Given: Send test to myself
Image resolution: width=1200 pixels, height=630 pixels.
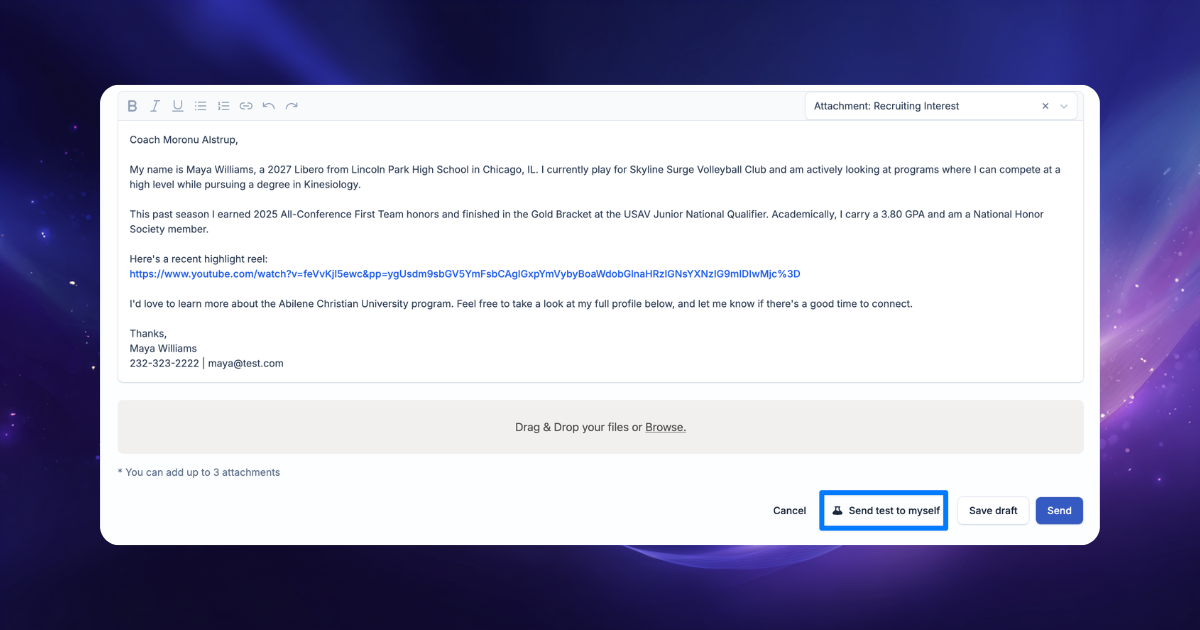Looking at the screenshot, I should pyautogui.click(x=884, y=510).
